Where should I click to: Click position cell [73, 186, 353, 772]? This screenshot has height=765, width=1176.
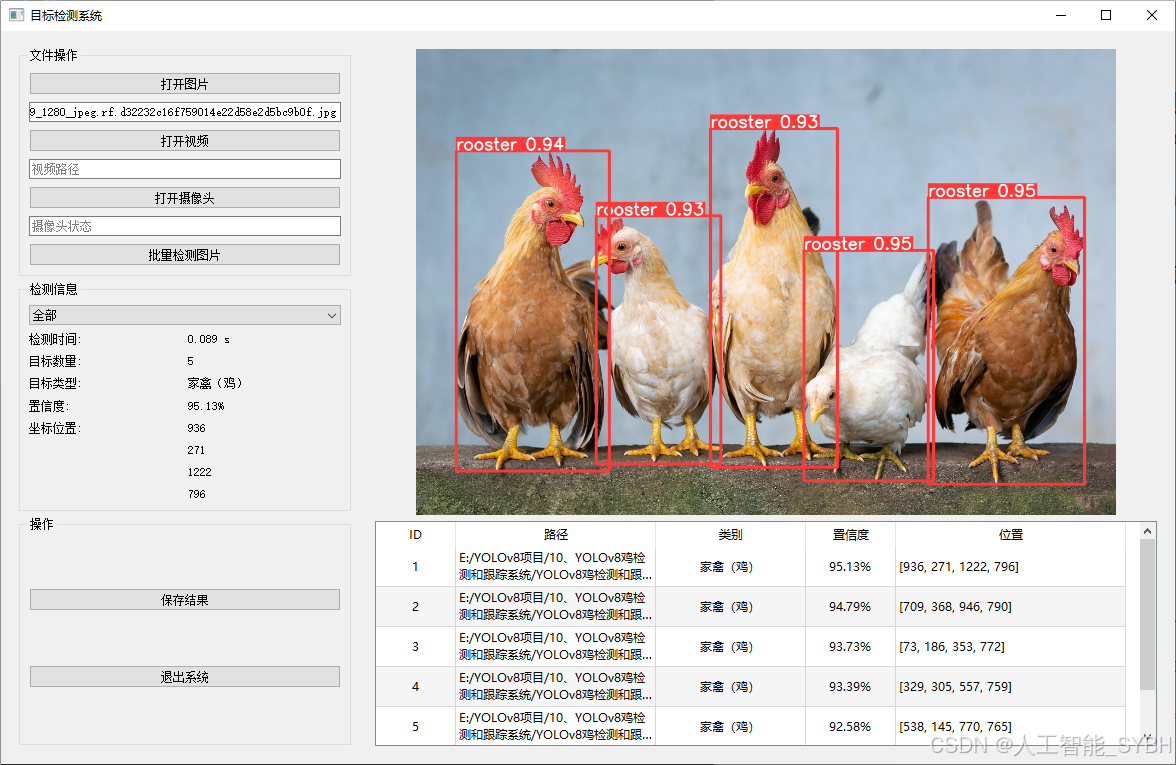[1010, 646]
